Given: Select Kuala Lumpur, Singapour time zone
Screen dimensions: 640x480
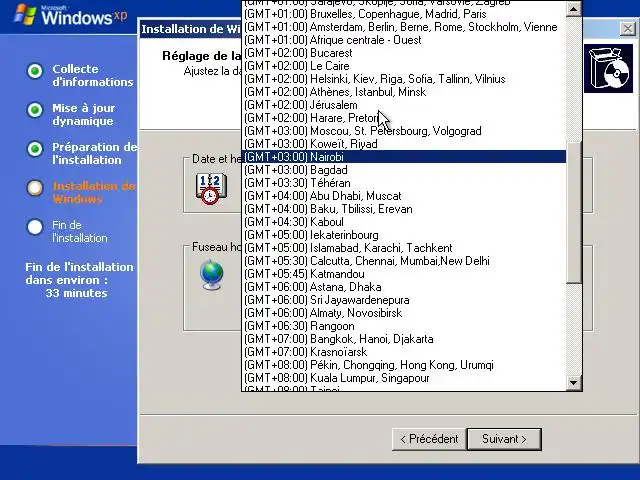Looking at the screenshot, I should [404, 378].
